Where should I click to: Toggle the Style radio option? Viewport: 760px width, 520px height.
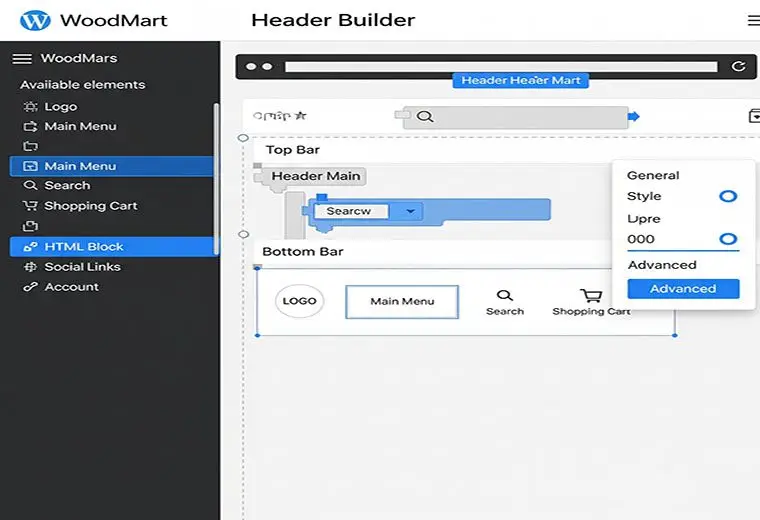[x=728, y=196]
